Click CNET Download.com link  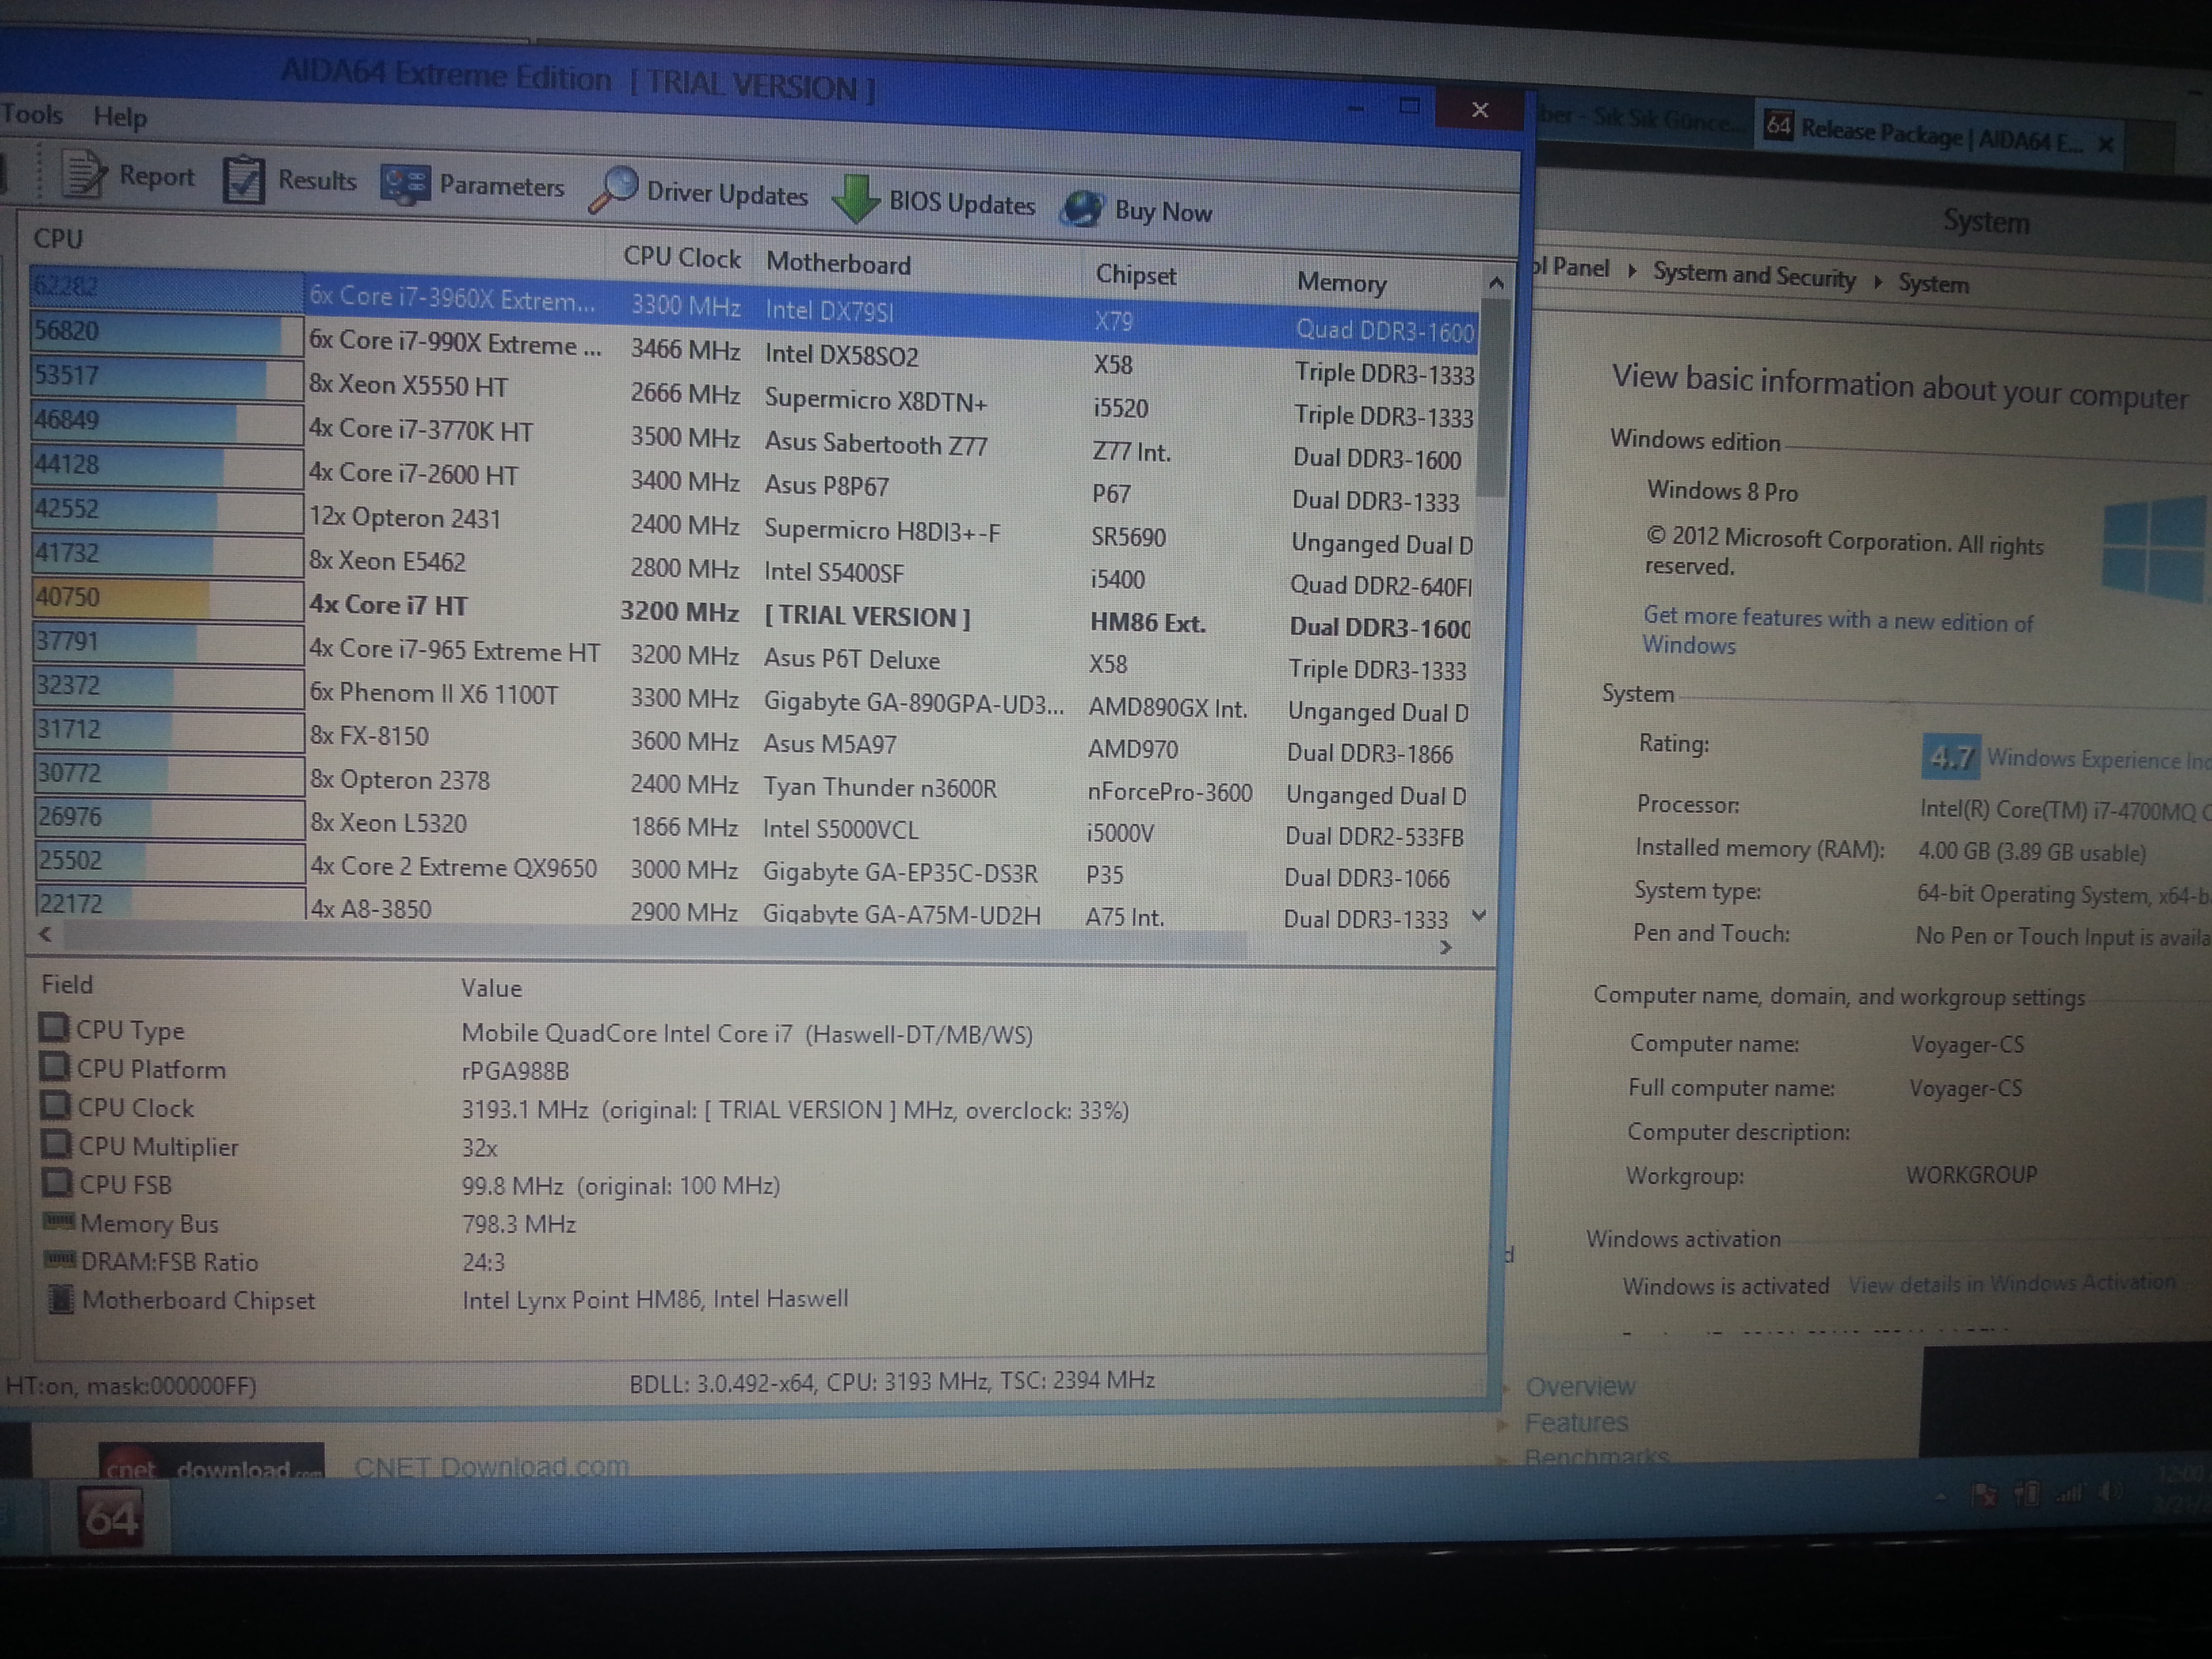[x=491, y=1467]
